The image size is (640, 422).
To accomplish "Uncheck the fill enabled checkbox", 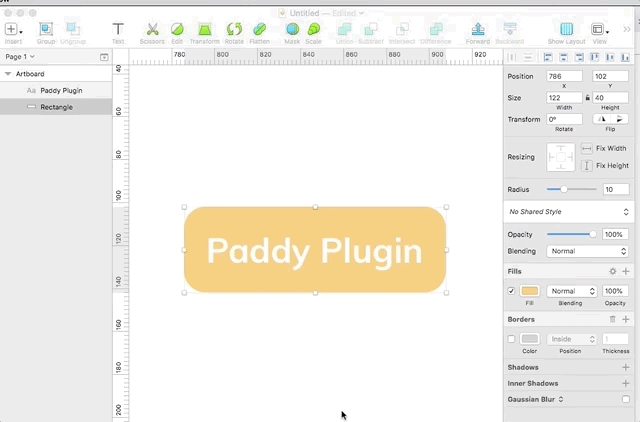I will click(x=511, y=291).
